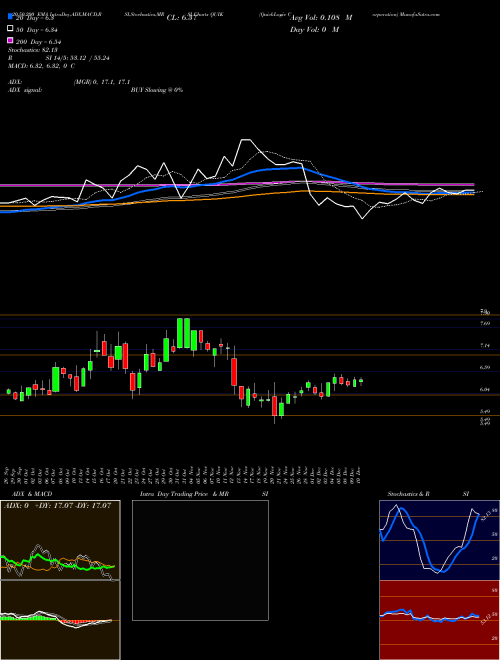Click the white 50 Day legend swatch

tap(10, 29)
